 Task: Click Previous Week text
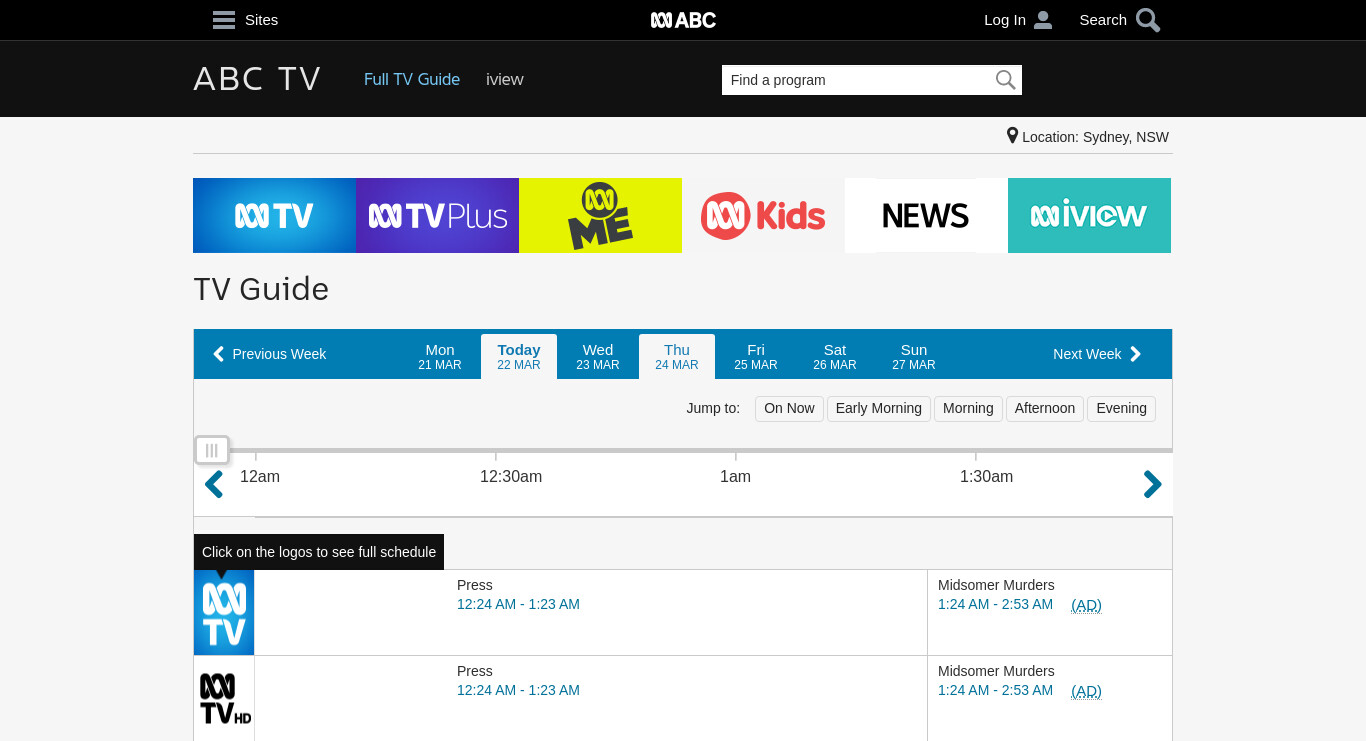click(x=279, y=354)
